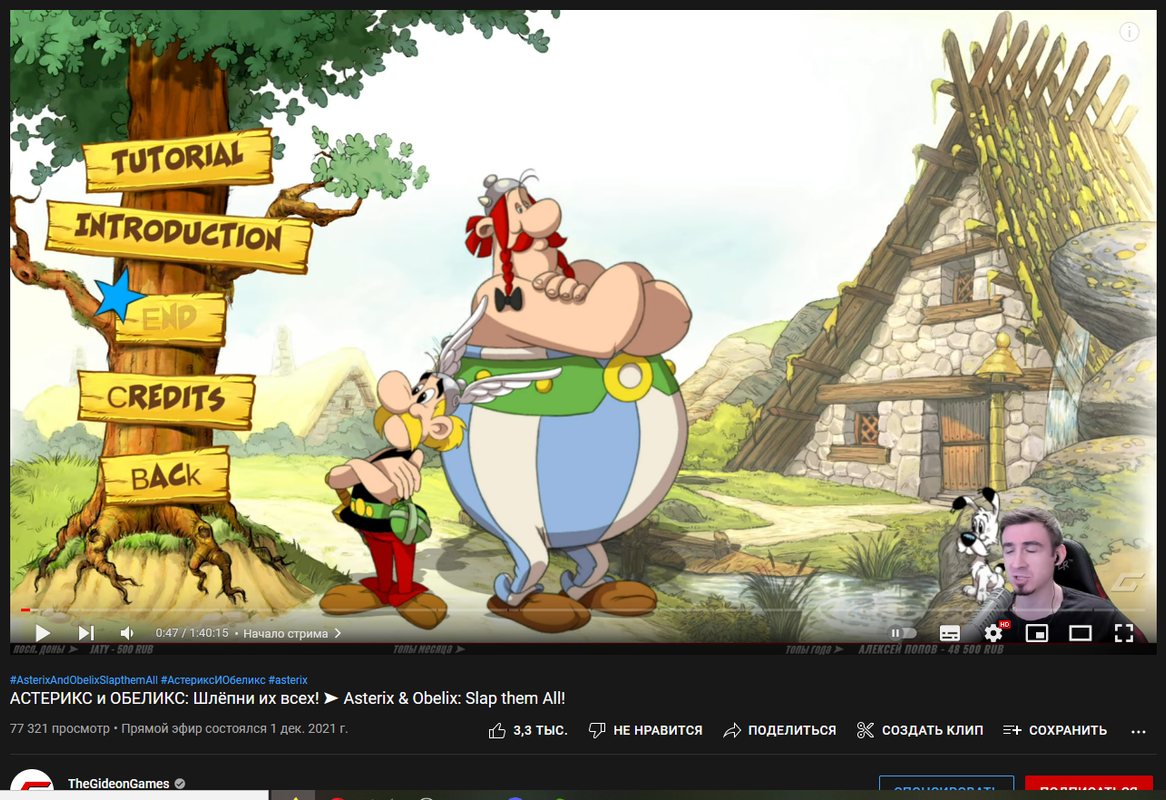Viewport: 1166px width, 800px height.
Task: Enable miniplayer mode
Action: [x=1037, y=633]
